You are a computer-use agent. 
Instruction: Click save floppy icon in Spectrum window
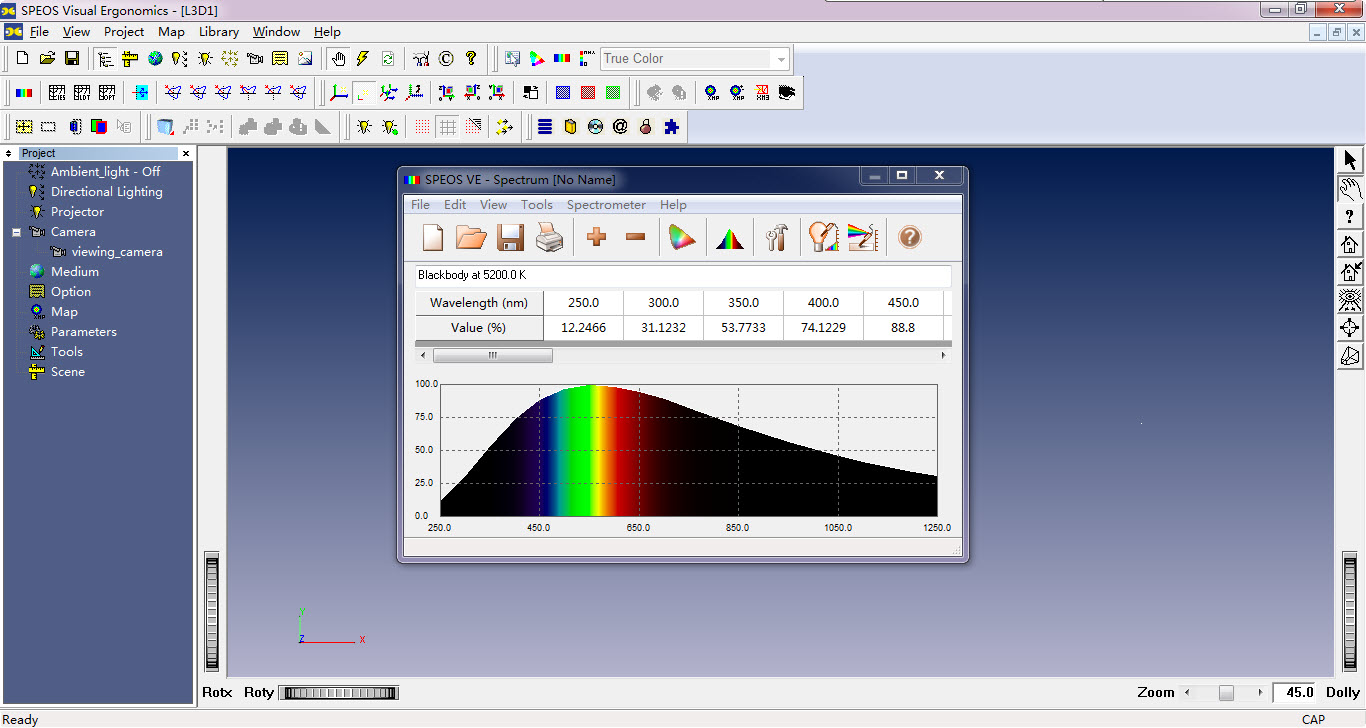[510, 238]
